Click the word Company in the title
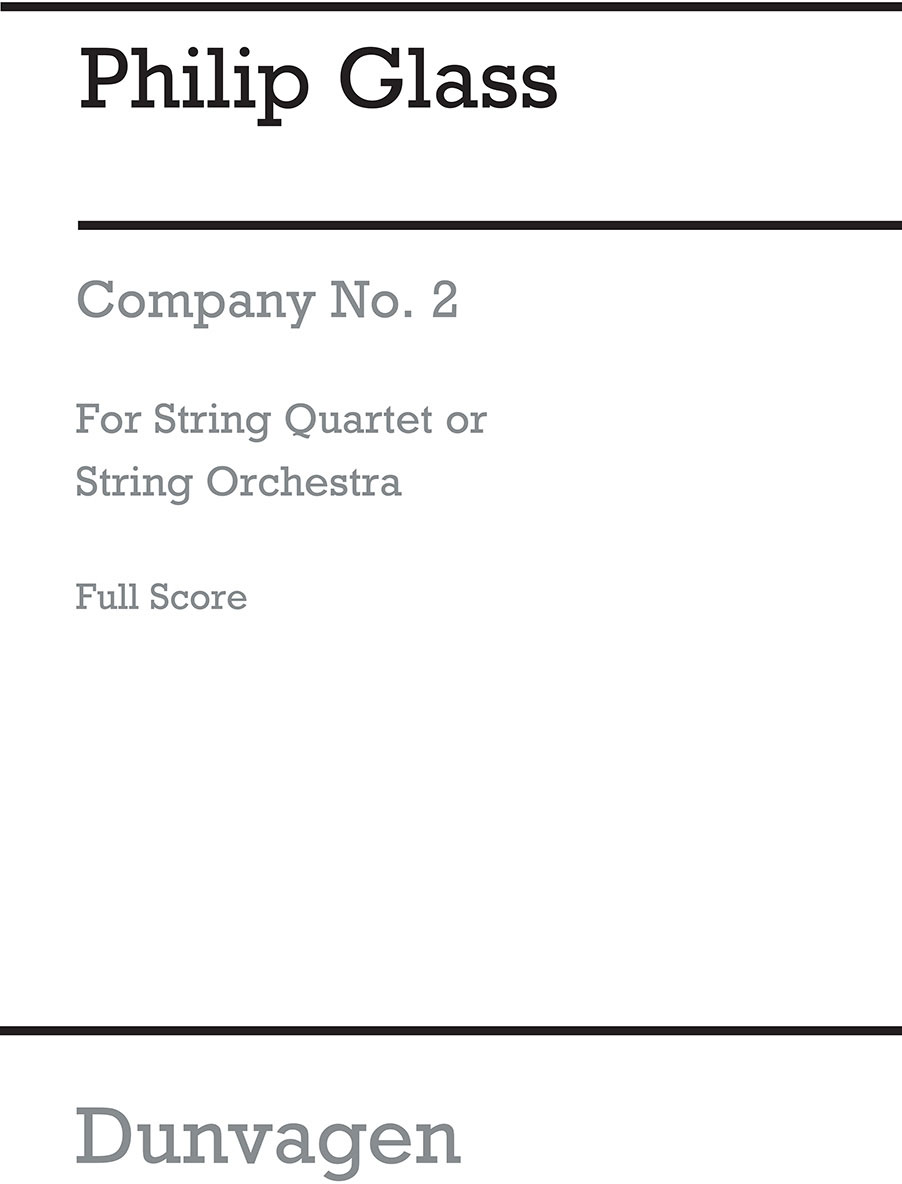Viewport: 902px width, 1184px height. coord(194,300)
